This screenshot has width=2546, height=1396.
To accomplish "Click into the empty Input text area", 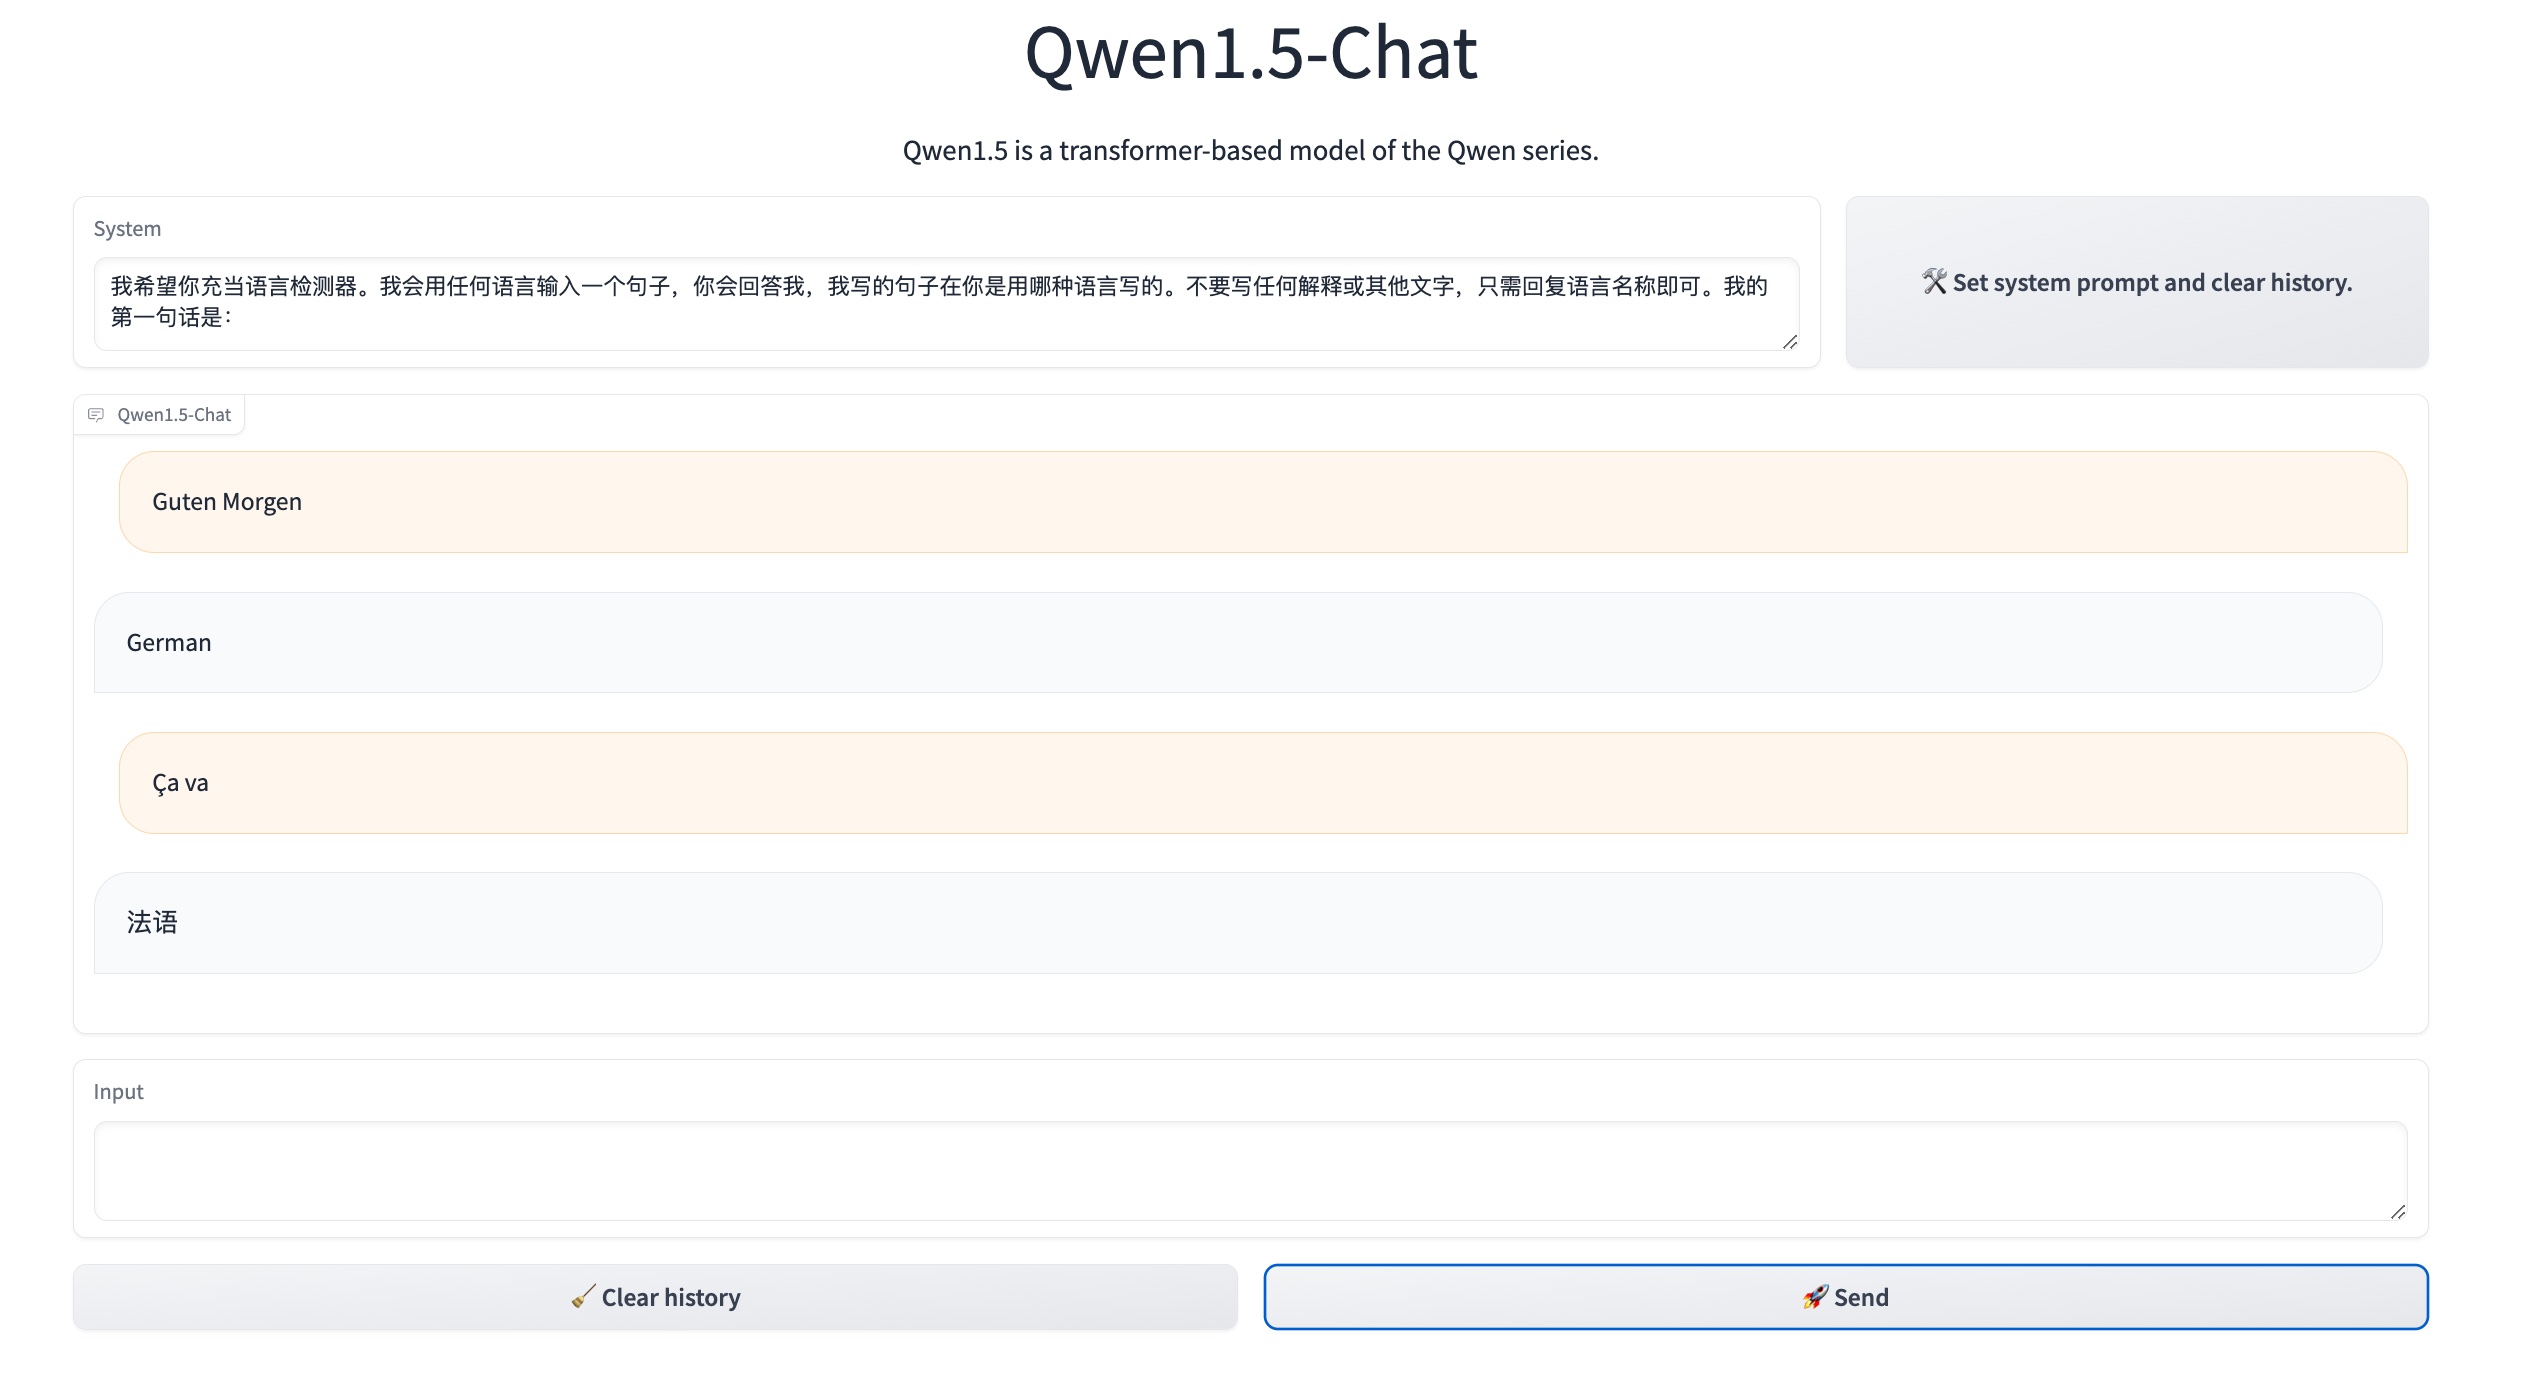I will coord(1250,1170).
